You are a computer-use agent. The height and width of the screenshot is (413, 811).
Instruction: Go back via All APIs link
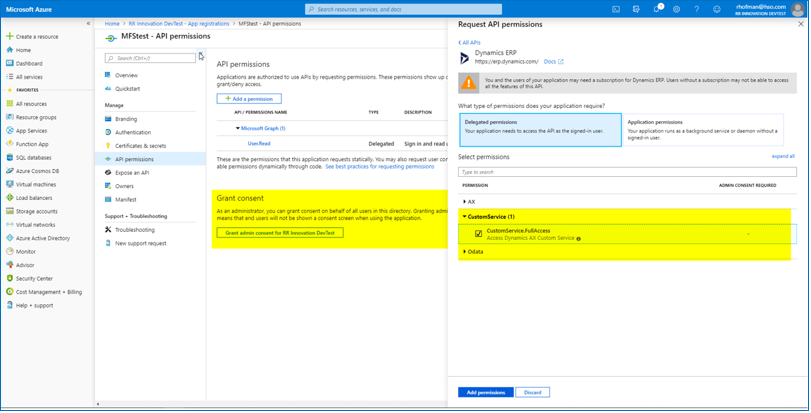(x=470, y=42)
